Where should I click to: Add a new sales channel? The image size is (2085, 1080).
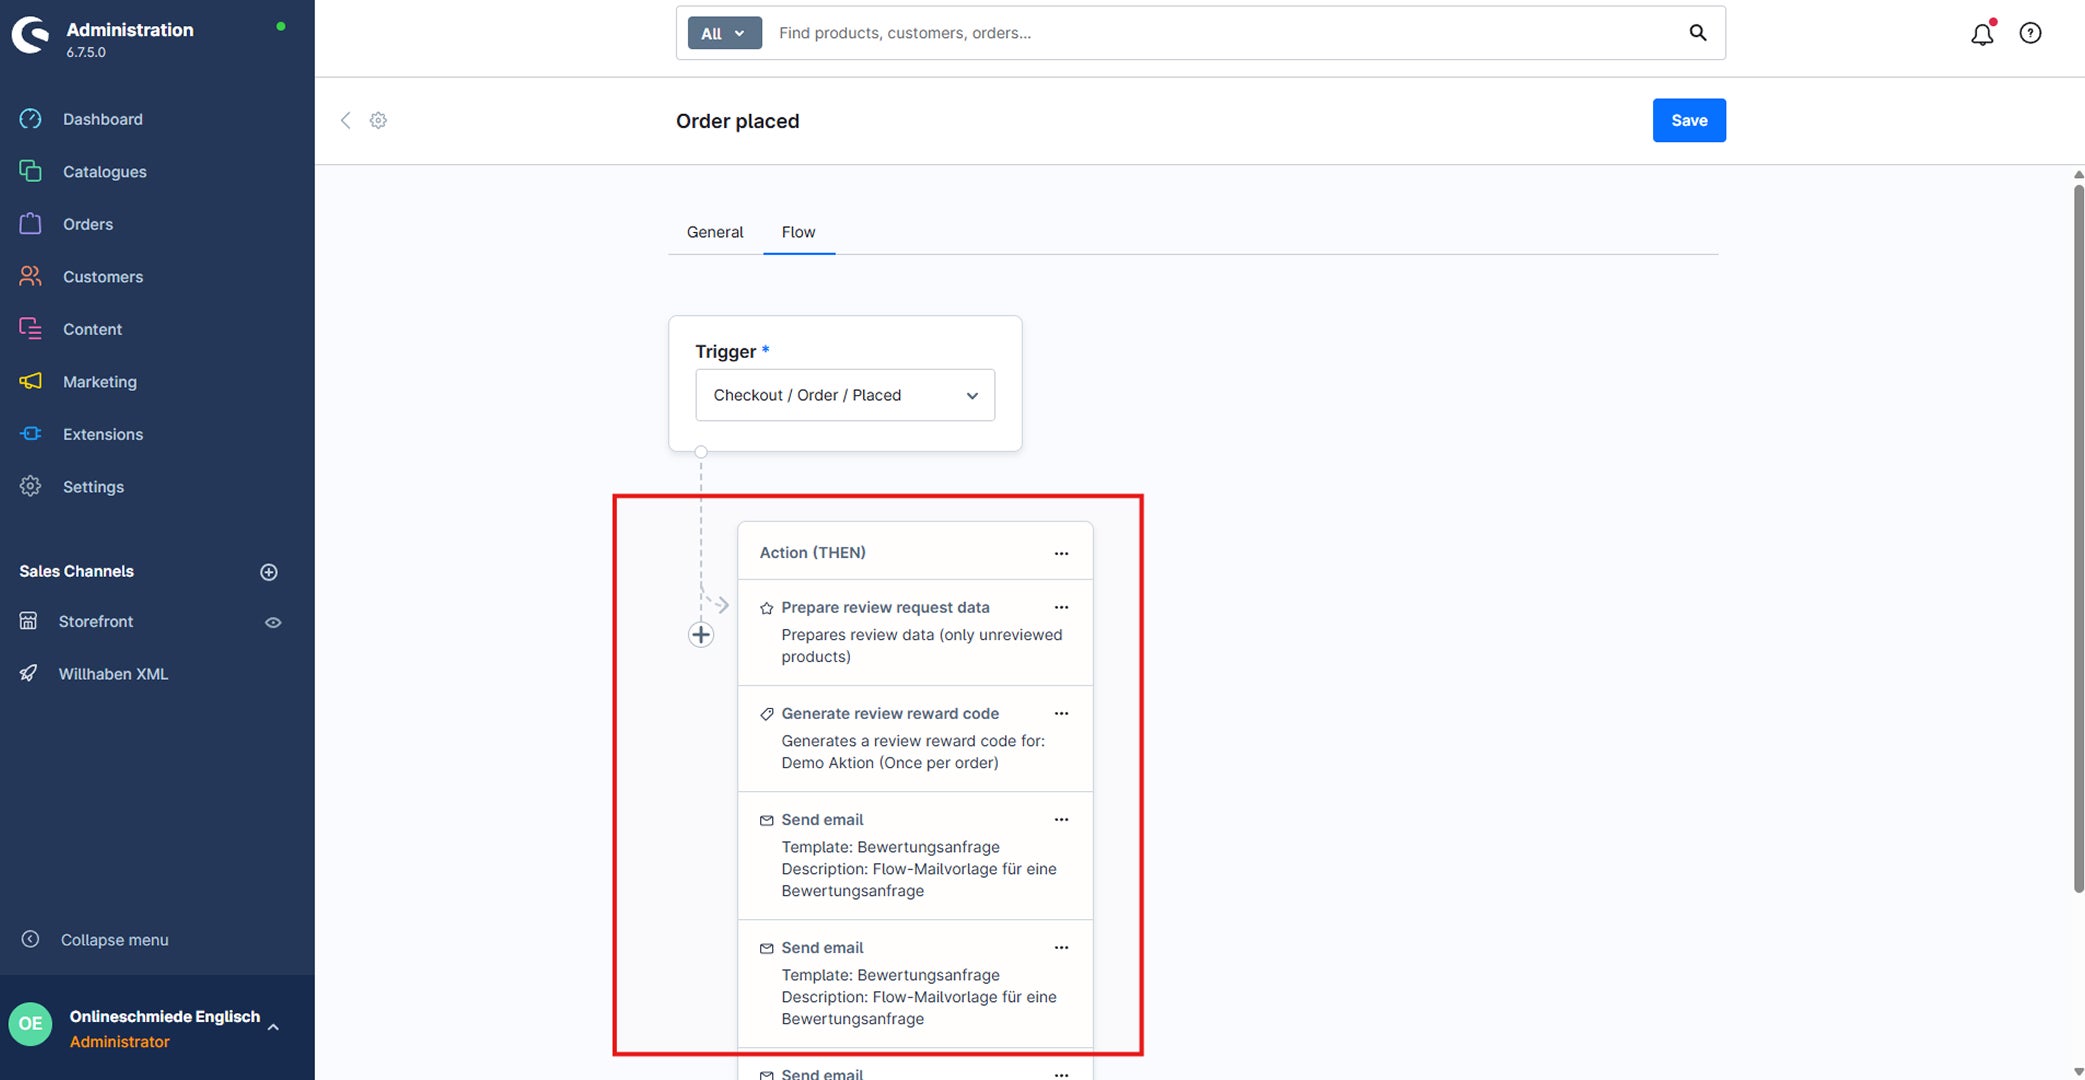coord(269,572)
